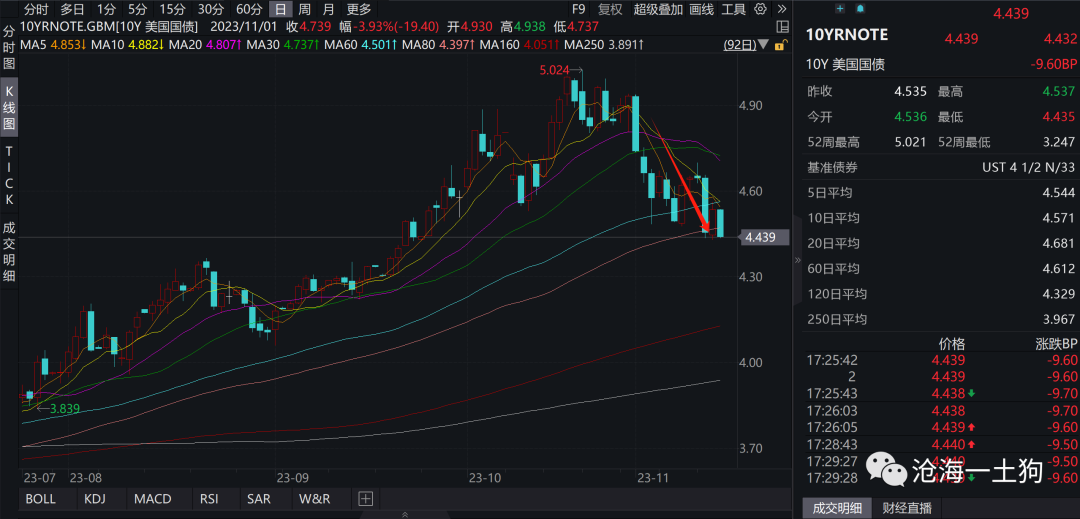Screen dimensions: 1080x519
Task: Set a price alert with bell icon
Action: tap(860, 8)
